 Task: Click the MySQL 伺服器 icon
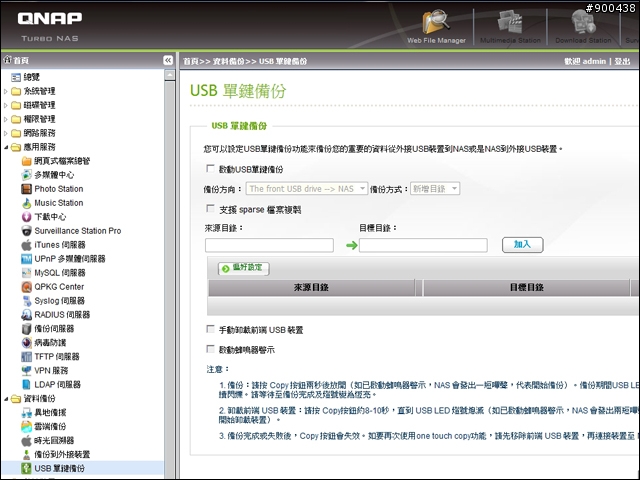pyautogui.click(x=27, y=273)
